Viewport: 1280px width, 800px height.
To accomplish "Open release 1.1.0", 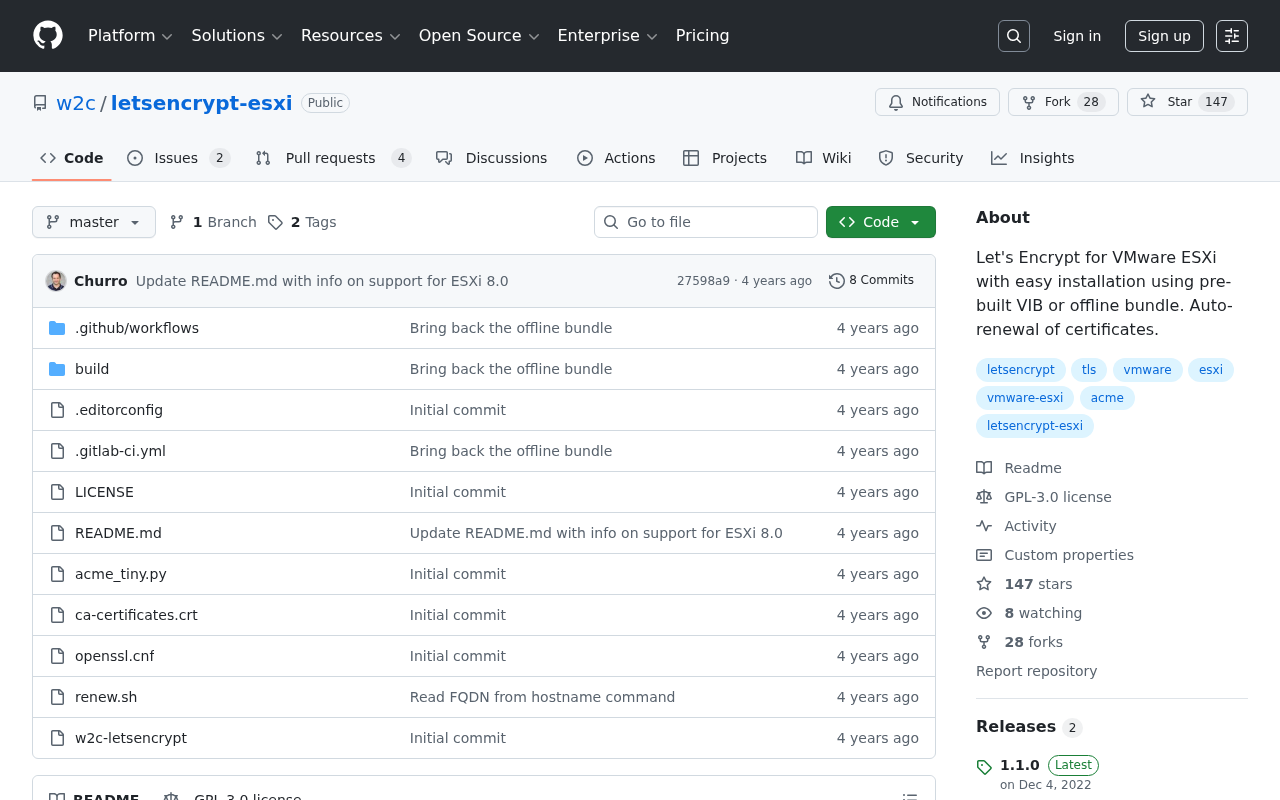I will [1019, 765].
